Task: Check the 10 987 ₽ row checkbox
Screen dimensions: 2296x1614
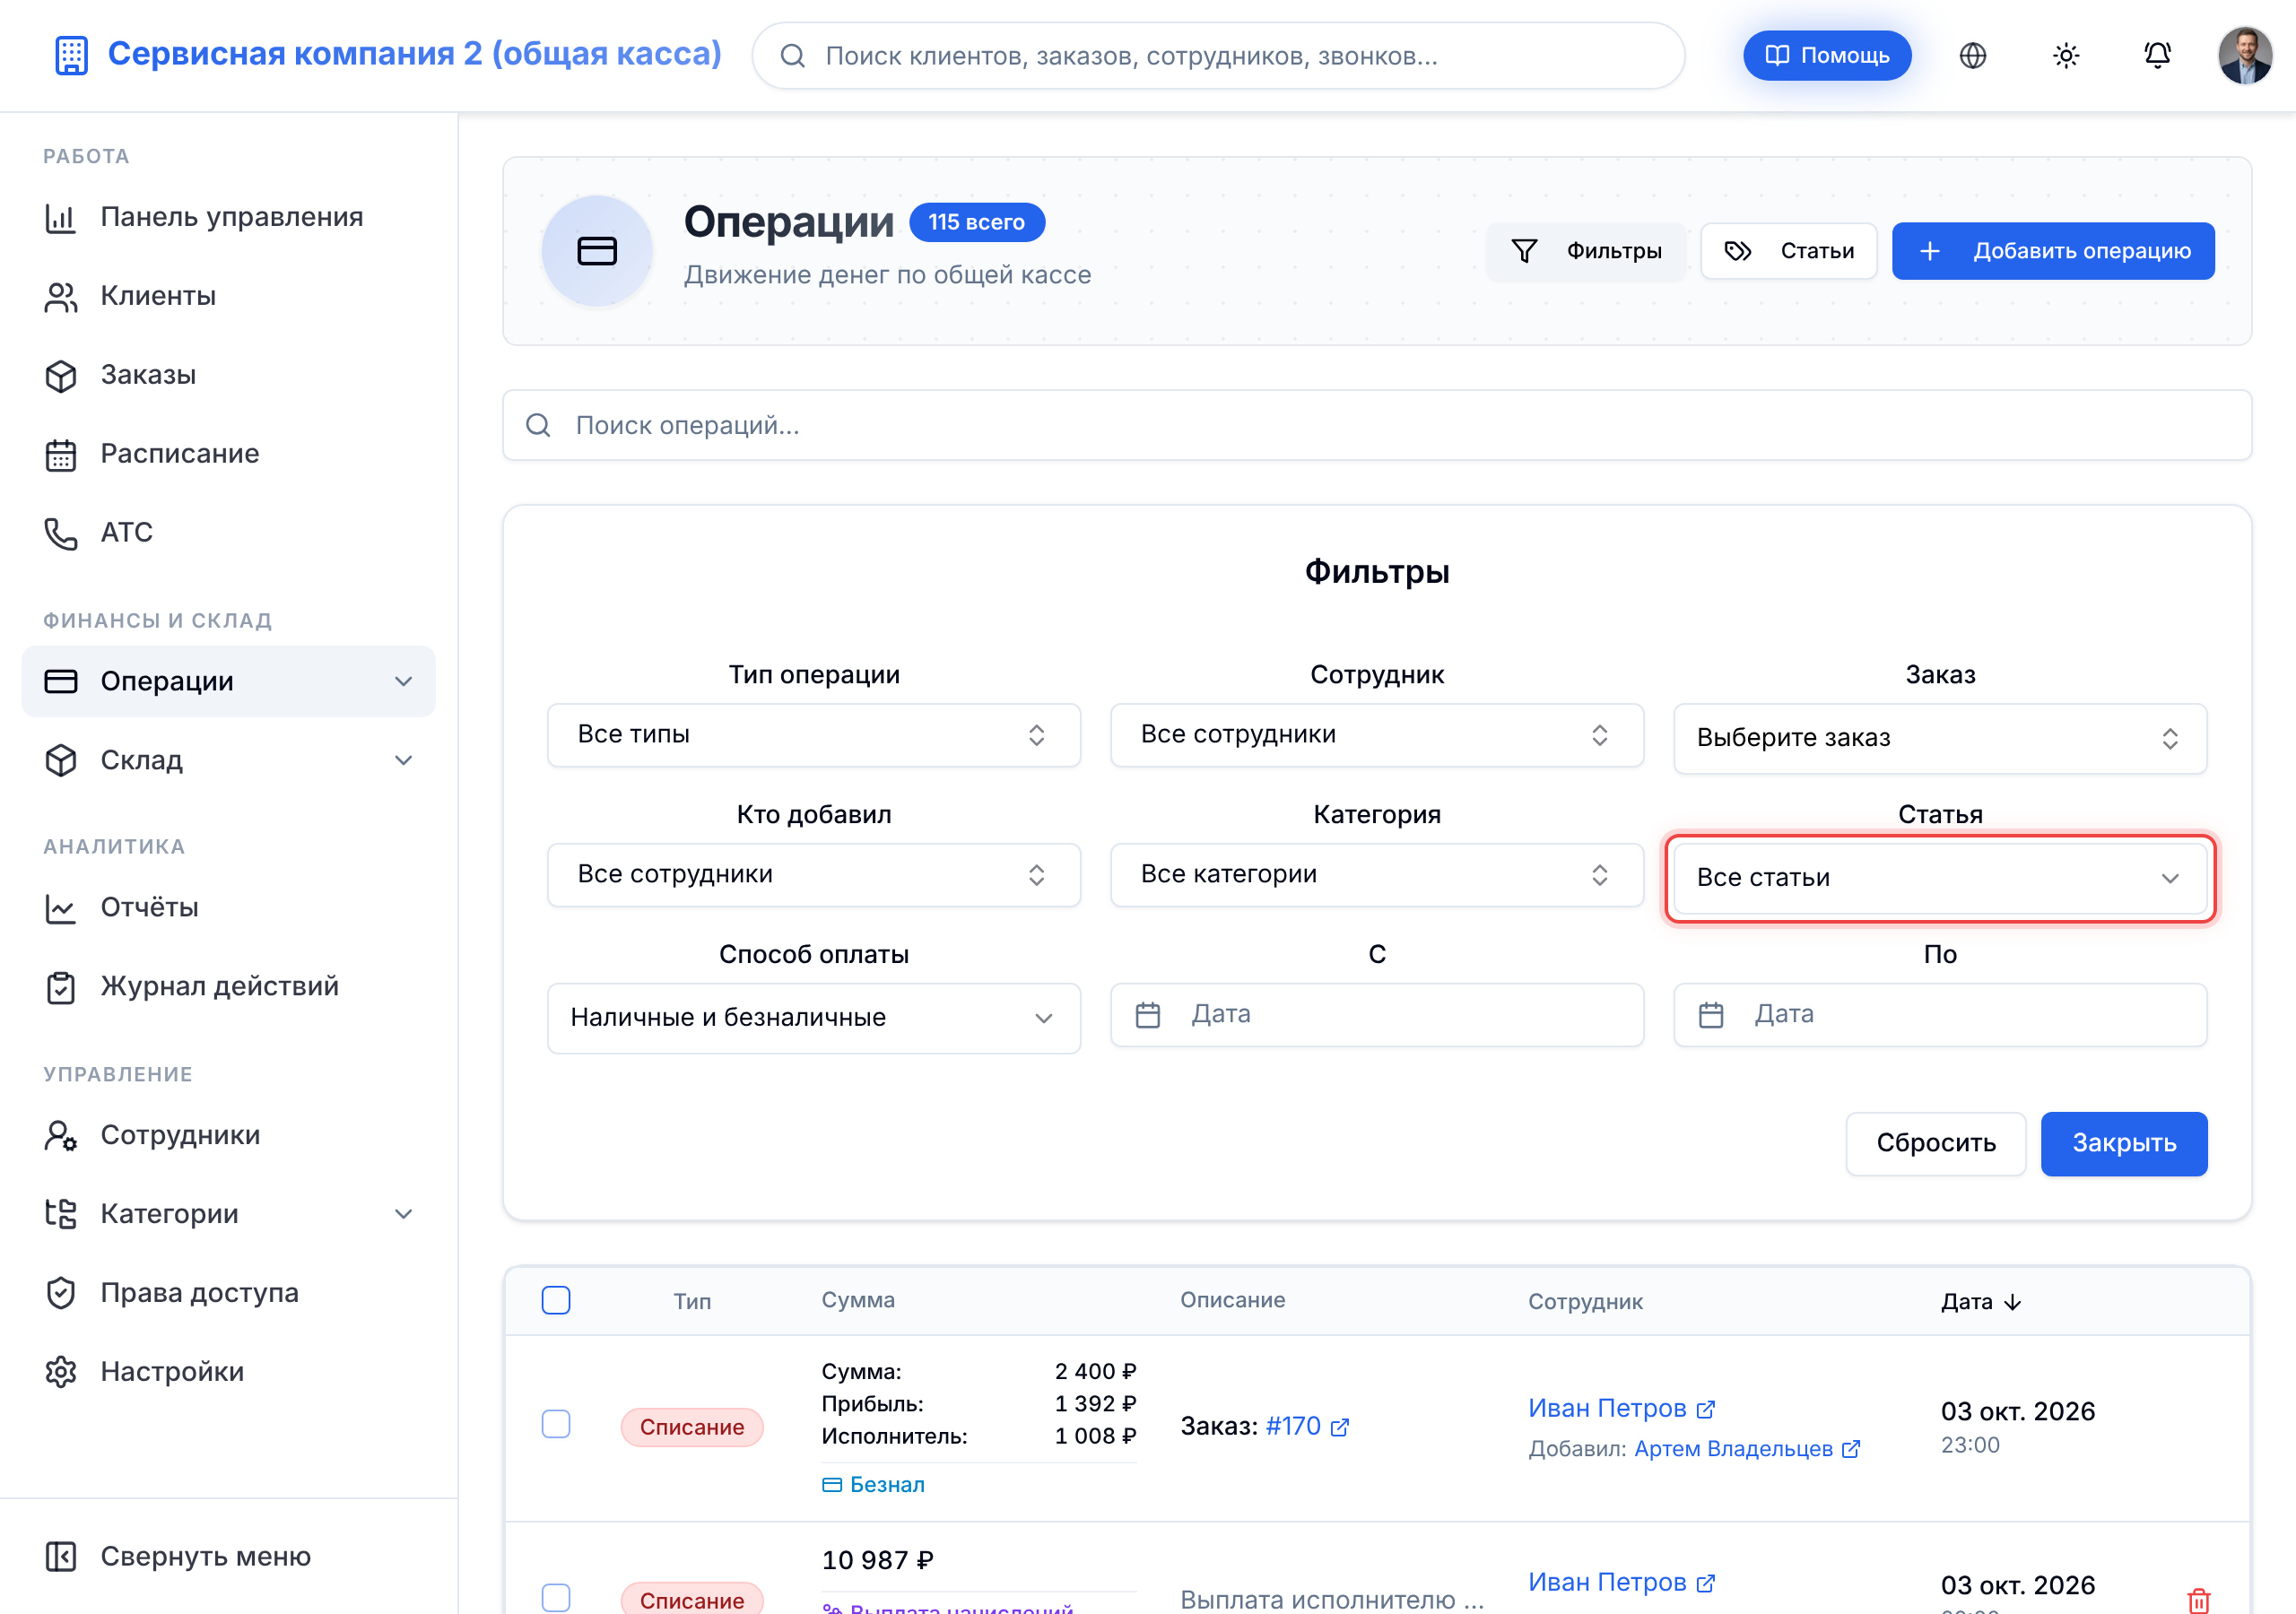Action: (x=556, y=1597)
